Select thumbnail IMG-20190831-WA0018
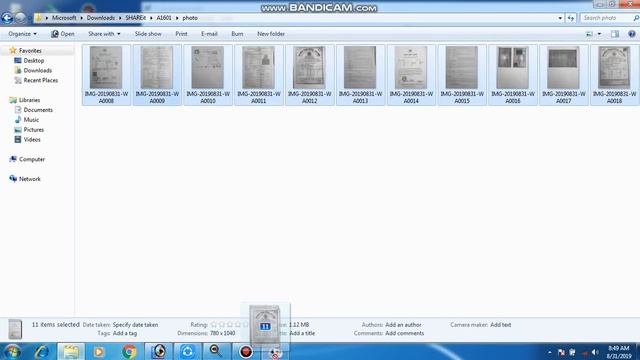 tap(614, 75)
